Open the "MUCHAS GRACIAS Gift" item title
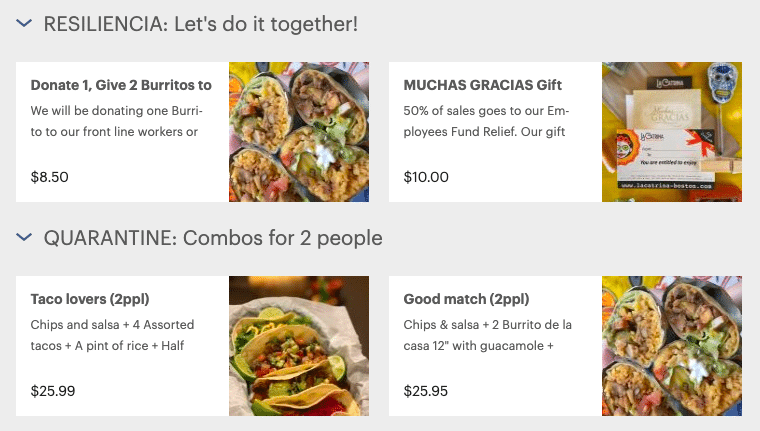 [x=483, y=85]
